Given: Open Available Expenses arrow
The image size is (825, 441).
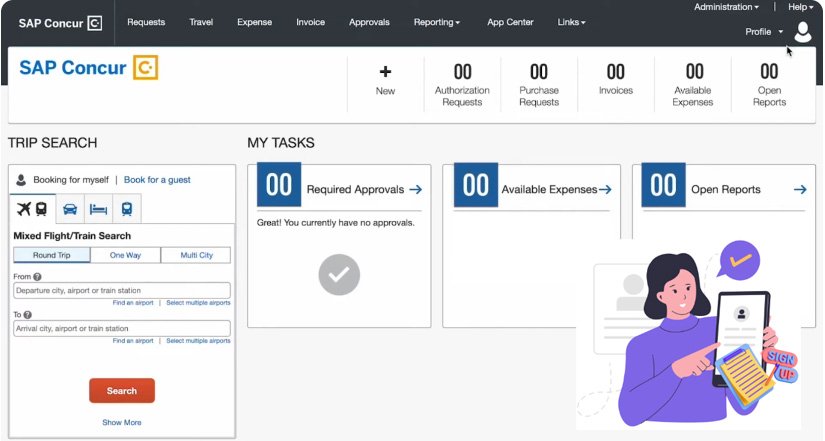Looking at the screenshot, I should [x=605, y=189].
